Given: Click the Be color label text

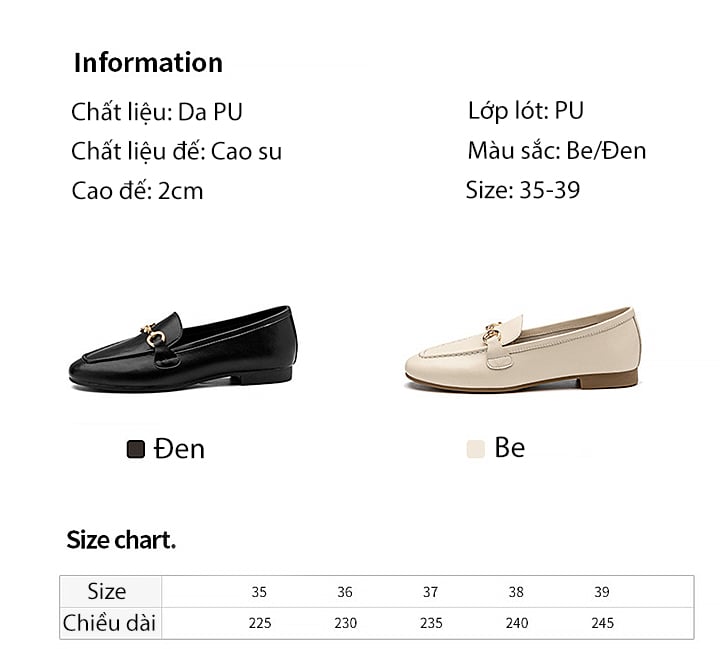Looking at the screenshot, I should coord(509,448).
